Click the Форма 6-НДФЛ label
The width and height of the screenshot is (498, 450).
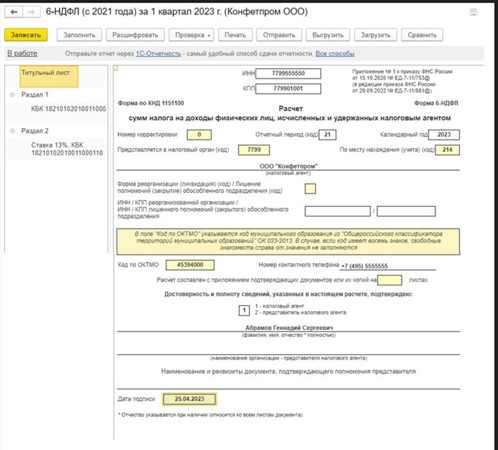[x=436, y=103]
